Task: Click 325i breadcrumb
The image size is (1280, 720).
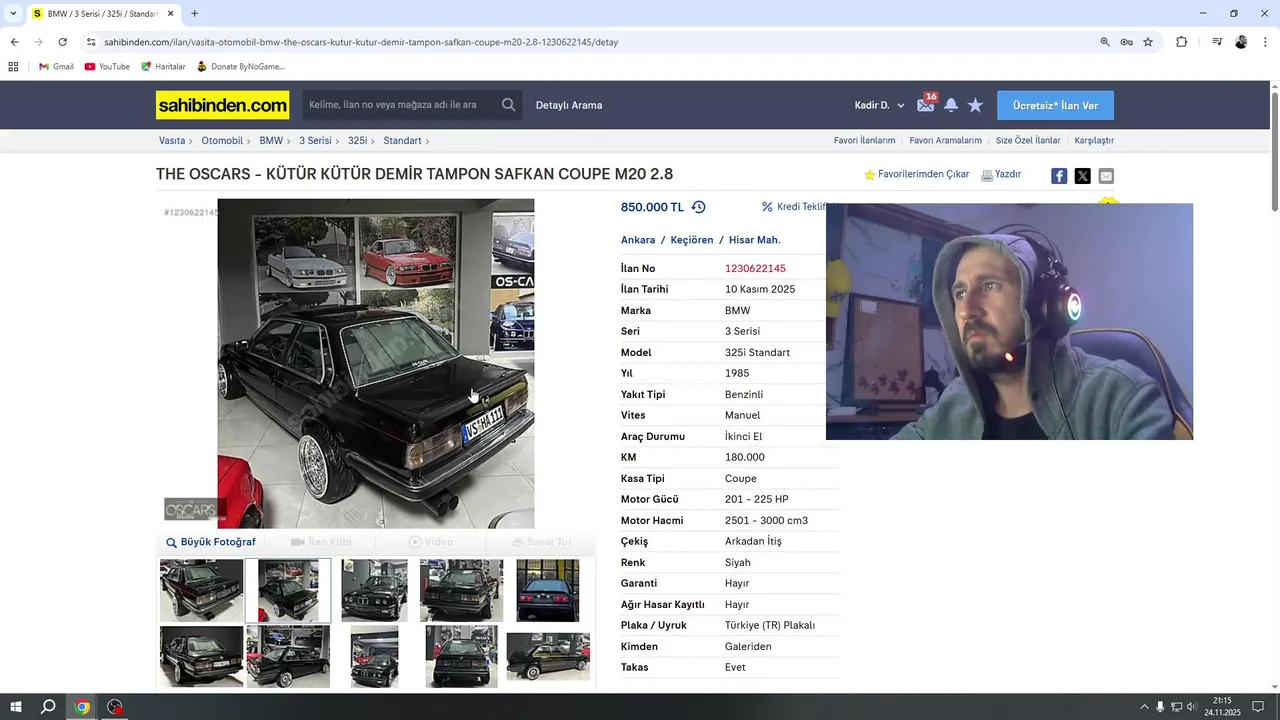Action: (x=357, y=141)
